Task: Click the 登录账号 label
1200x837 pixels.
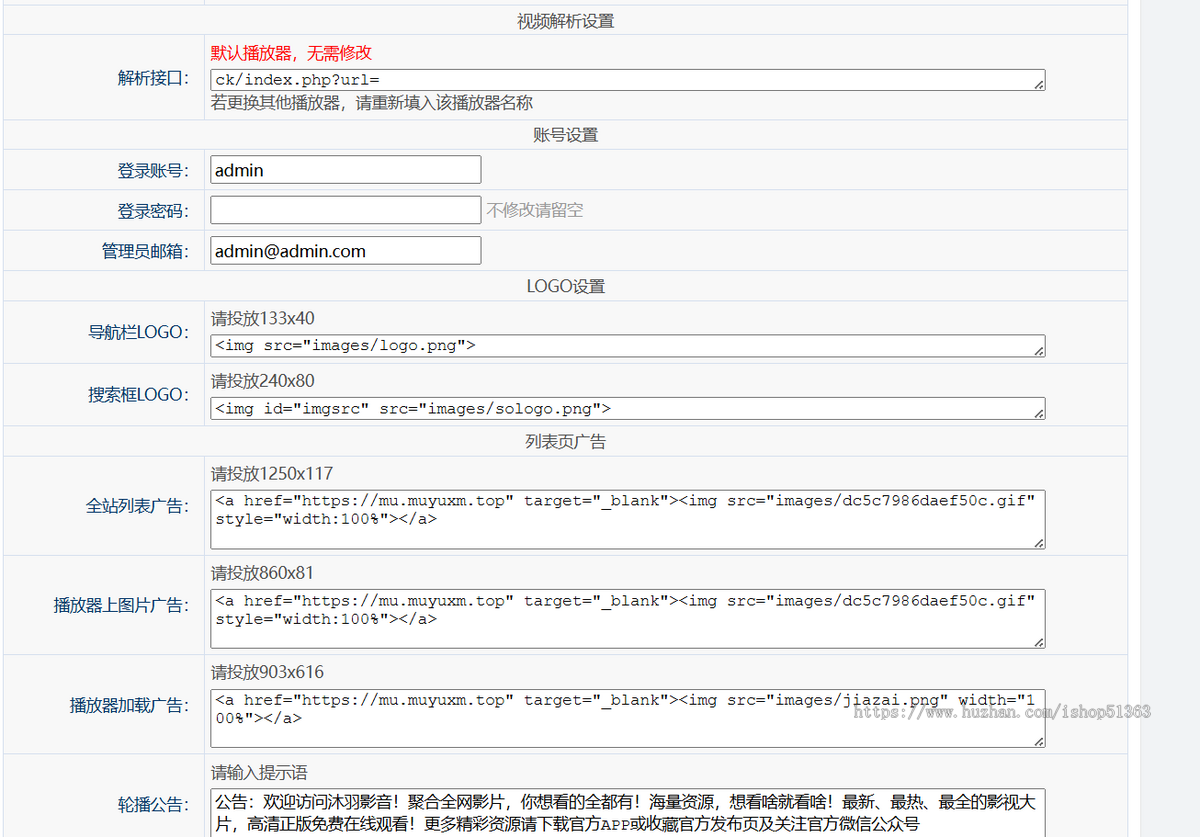Action: [x=153, y=171]
